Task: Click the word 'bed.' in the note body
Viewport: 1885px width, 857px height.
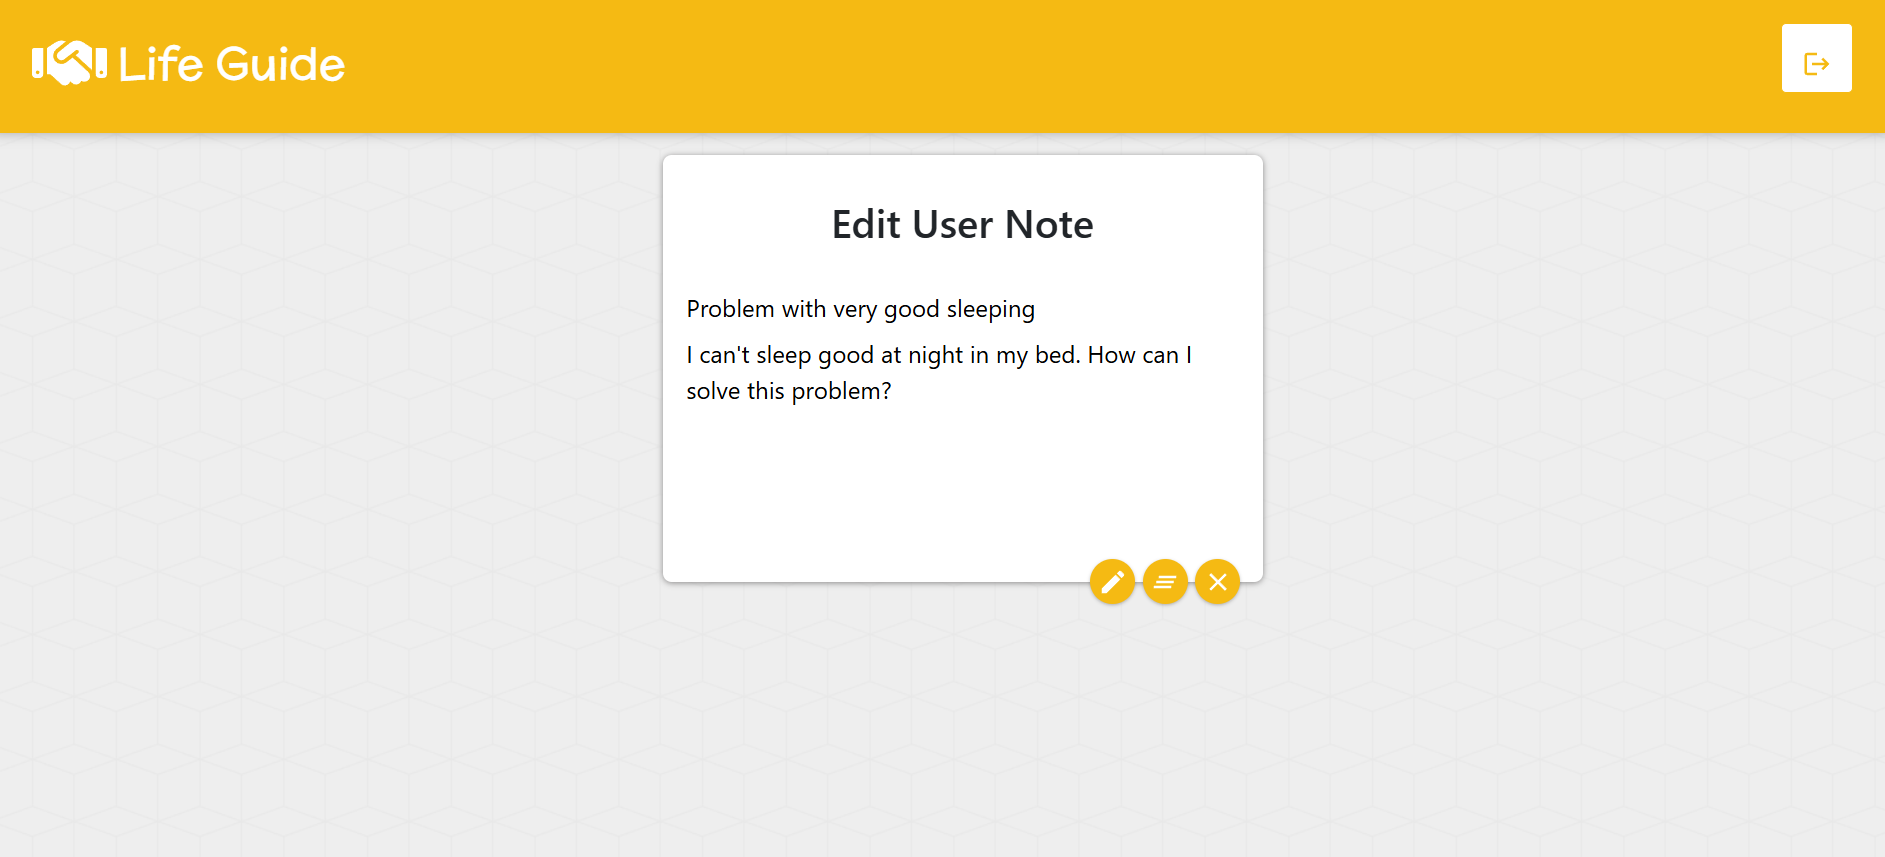Action: (x=1057, y=355)
